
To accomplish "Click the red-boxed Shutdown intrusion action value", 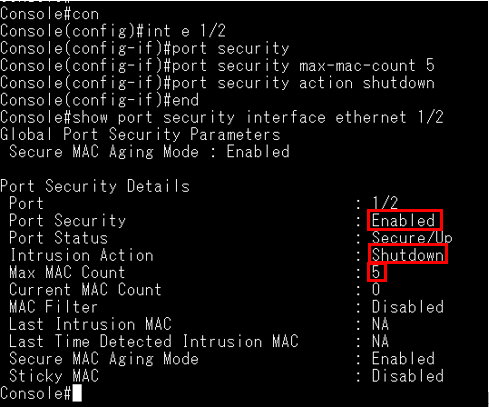I will (x=407, y=254).
